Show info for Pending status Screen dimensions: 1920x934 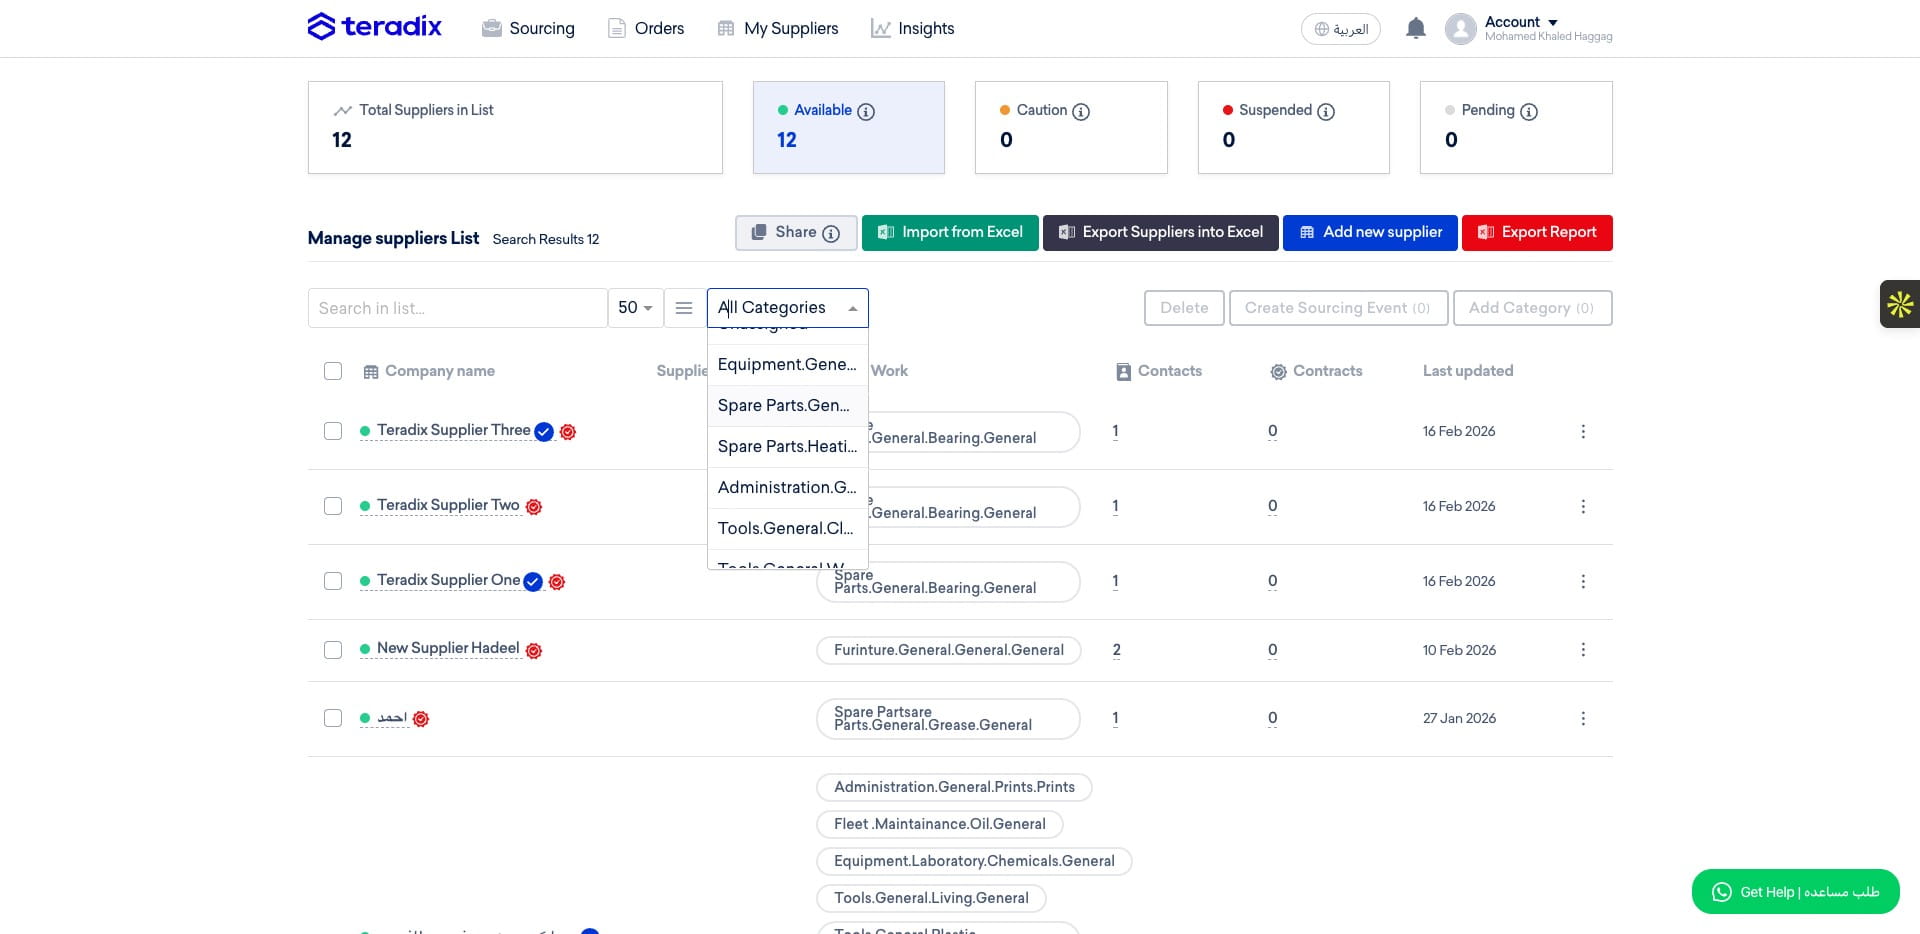(x=1529, y=111)
